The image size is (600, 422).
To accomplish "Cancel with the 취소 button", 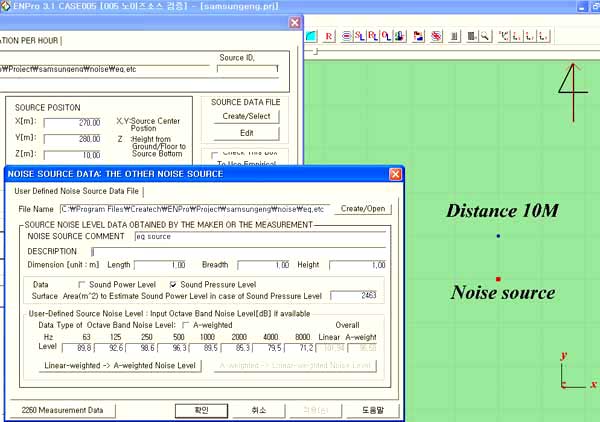I will 259,411.
